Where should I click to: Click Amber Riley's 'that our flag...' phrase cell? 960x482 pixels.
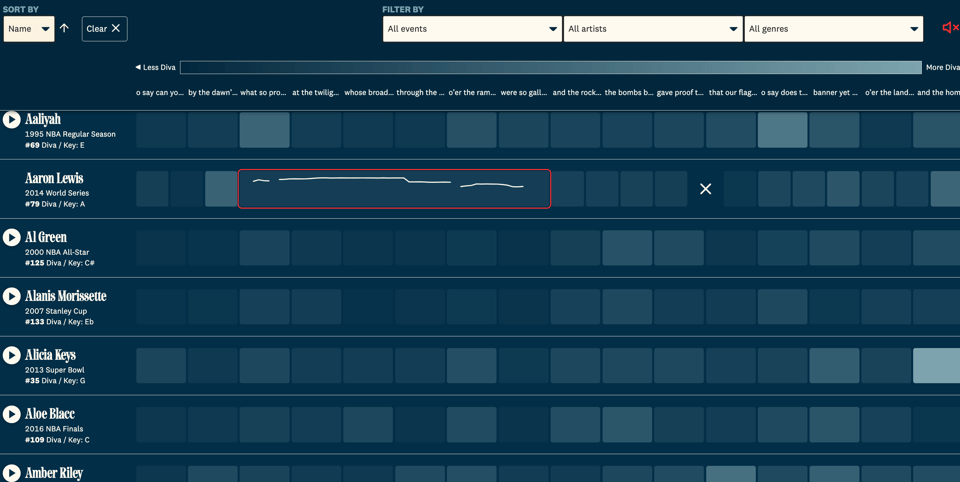coord(731,474)
